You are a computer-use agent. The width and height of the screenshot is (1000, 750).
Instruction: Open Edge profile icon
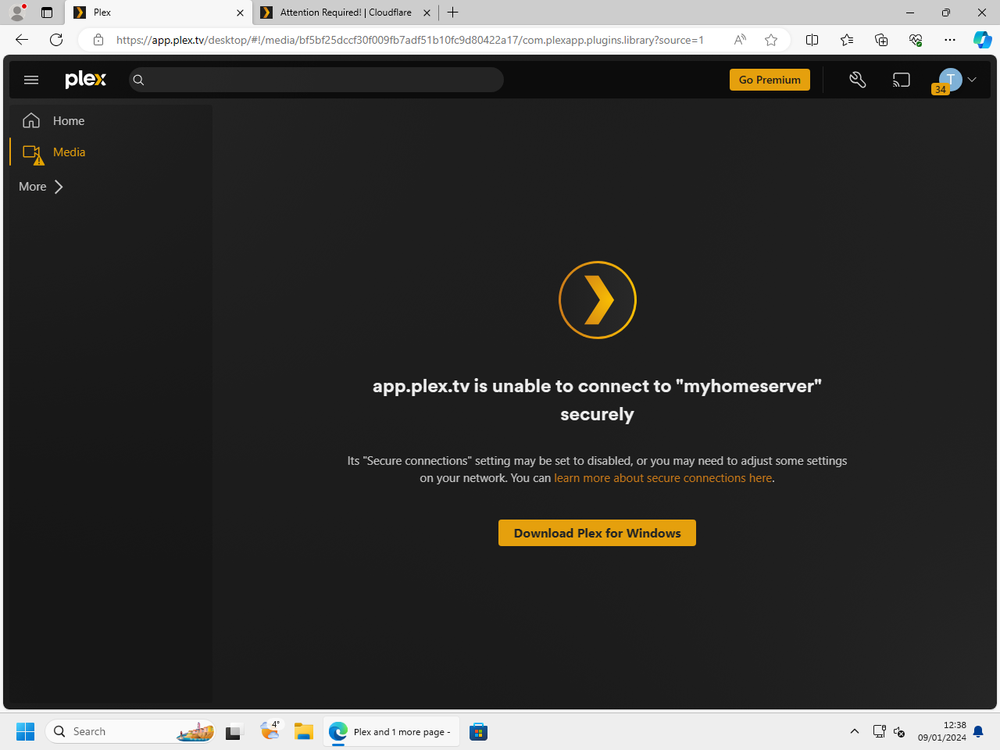click(18, 12)
